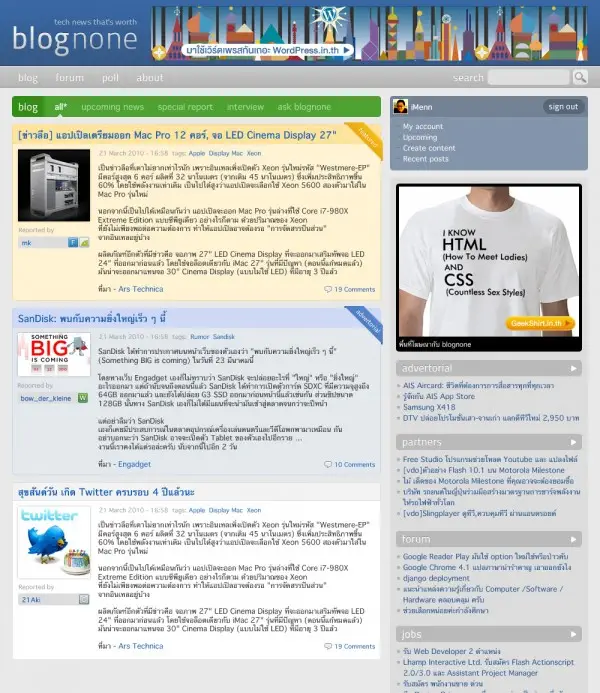Click the Rumor tag on the SanDisk post
This screenshot has width=600, height=693.
199,337
